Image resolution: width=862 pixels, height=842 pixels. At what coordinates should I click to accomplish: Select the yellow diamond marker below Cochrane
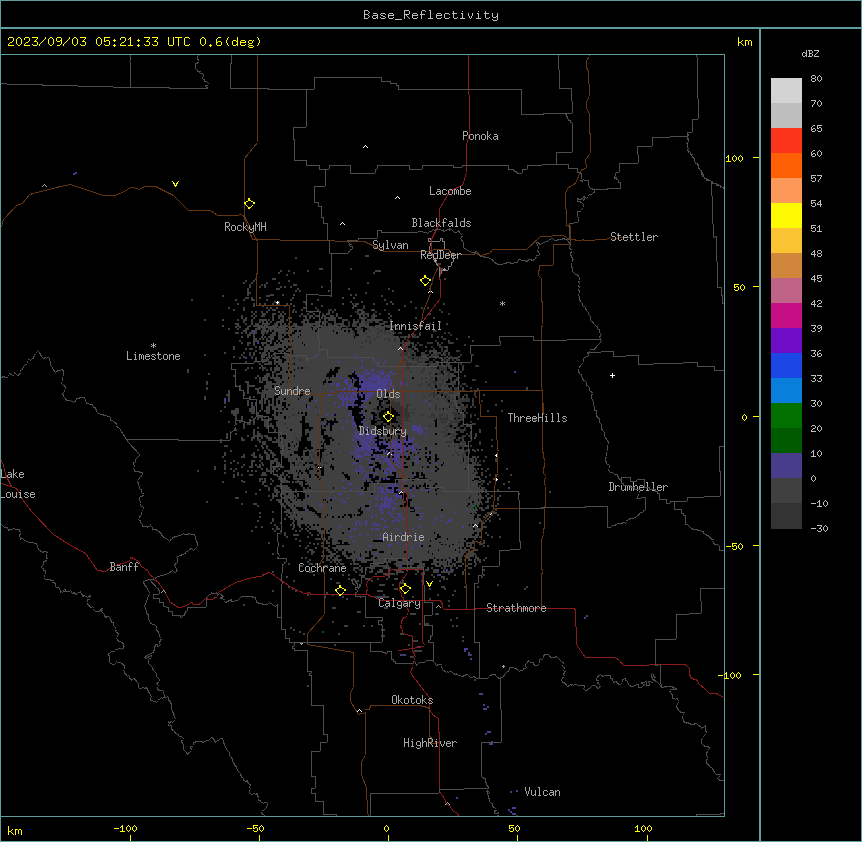[340, 591]
